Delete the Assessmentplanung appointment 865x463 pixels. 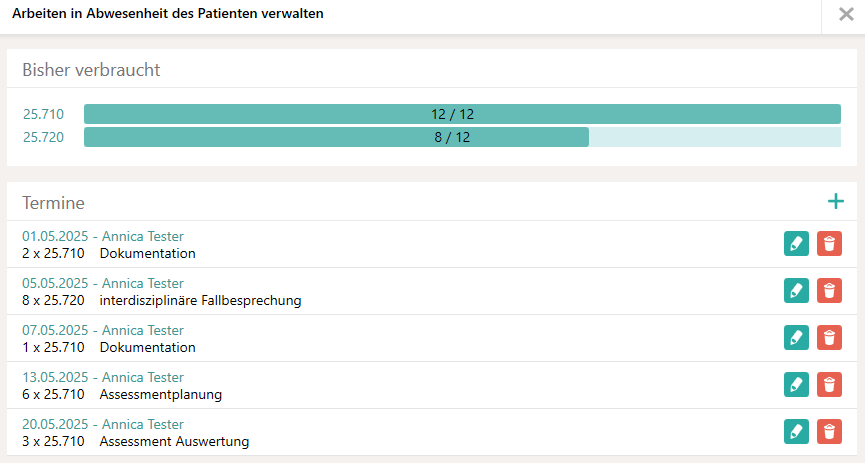click(x=829, y=385)
